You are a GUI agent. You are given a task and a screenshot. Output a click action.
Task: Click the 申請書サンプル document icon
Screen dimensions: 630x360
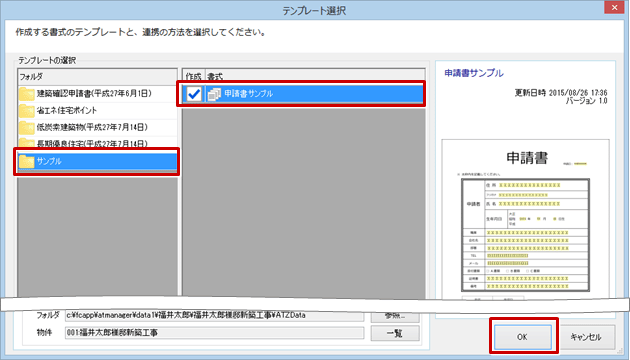pos(214,94)
